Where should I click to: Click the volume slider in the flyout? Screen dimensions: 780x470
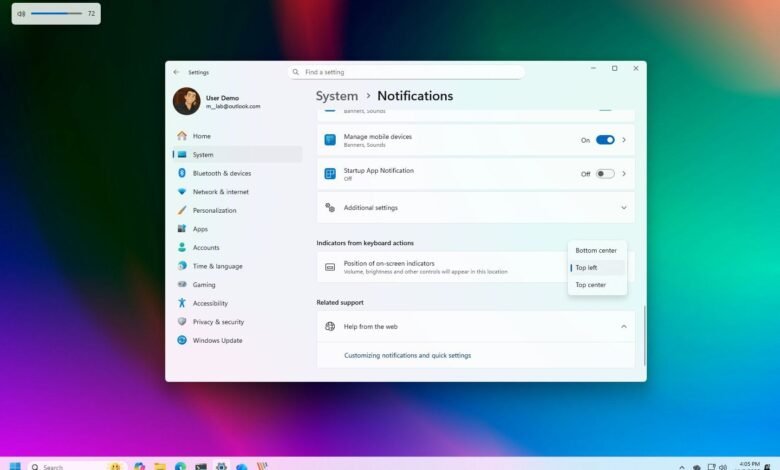coord(56,13)
